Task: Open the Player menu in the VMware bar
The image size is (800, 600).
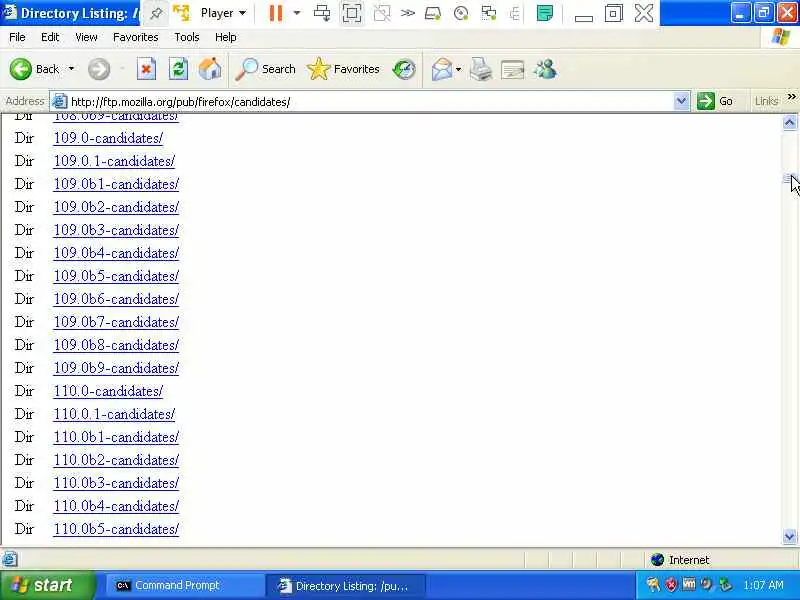Action: pyautogui.click(x=223, y=13)
